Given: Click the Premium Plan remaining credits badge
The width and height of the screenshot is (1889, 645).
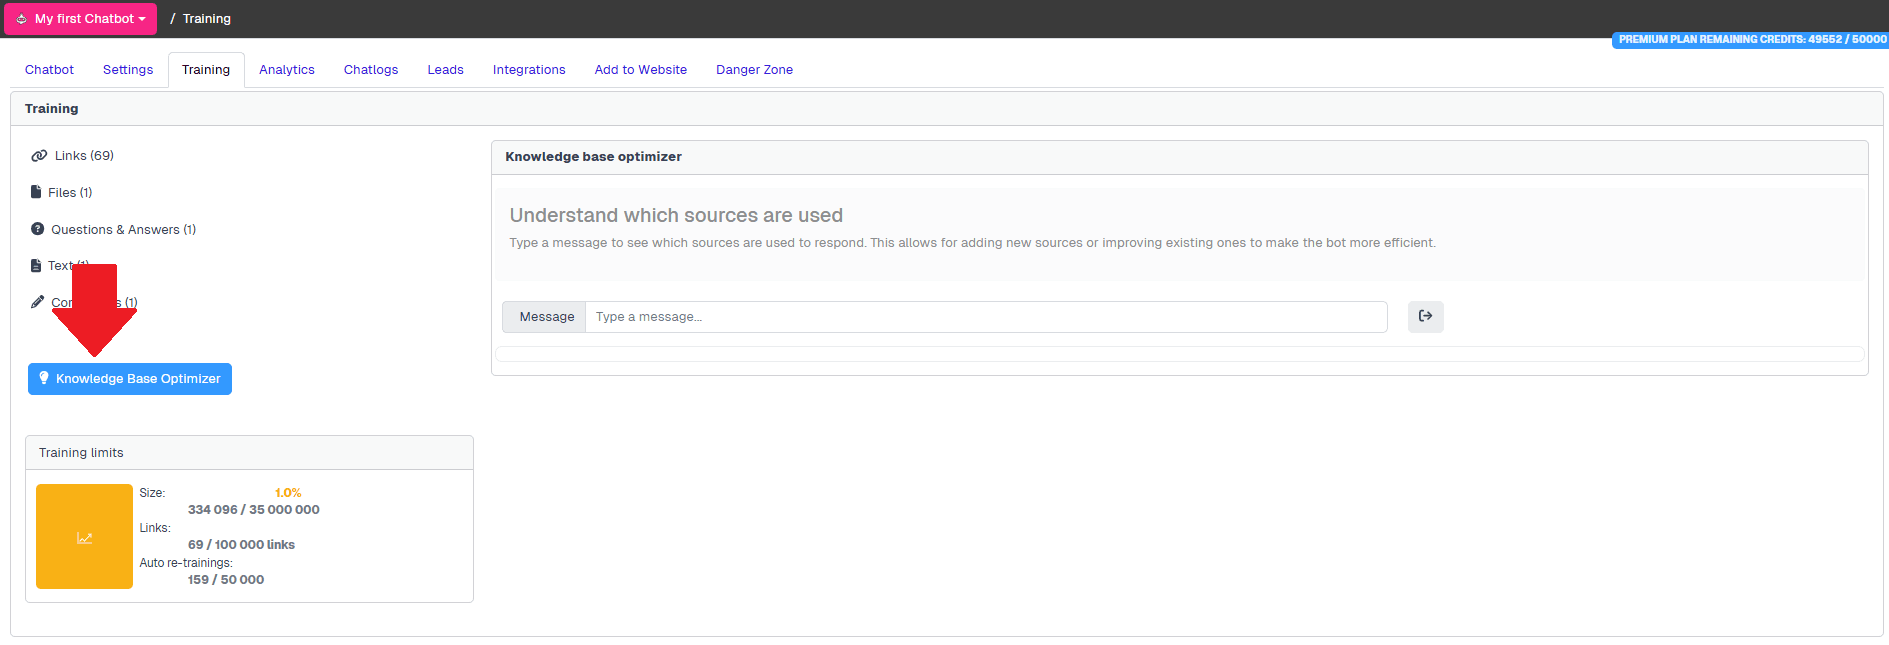Looking at the screenshot, I should (1751, 40).
